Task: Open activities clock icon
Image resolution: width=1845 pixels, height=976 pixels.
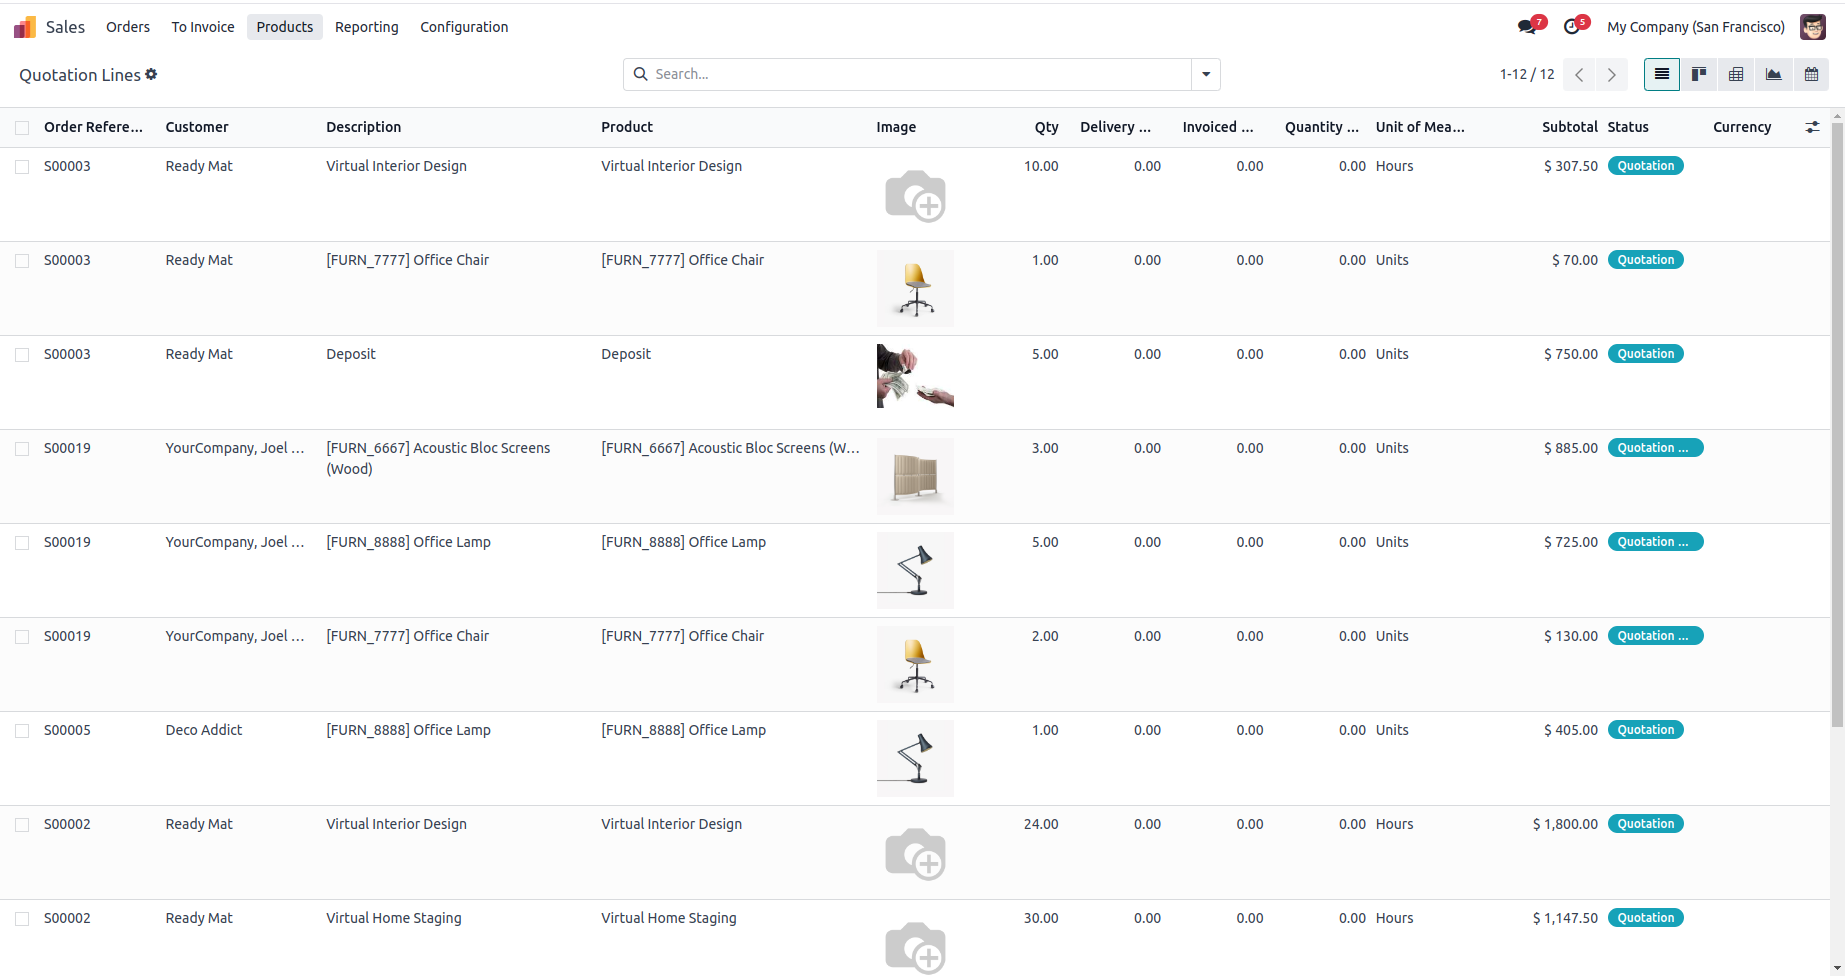Action: [x=1572, y=27]
